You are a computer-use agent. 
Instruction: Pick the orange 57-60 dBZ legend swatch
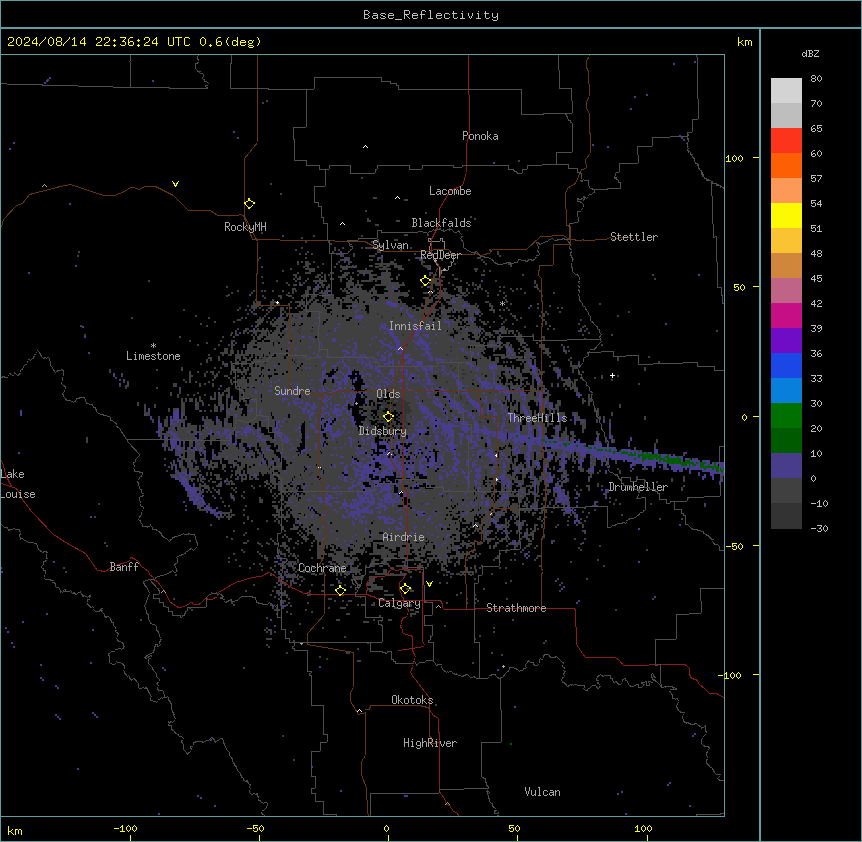786,165
